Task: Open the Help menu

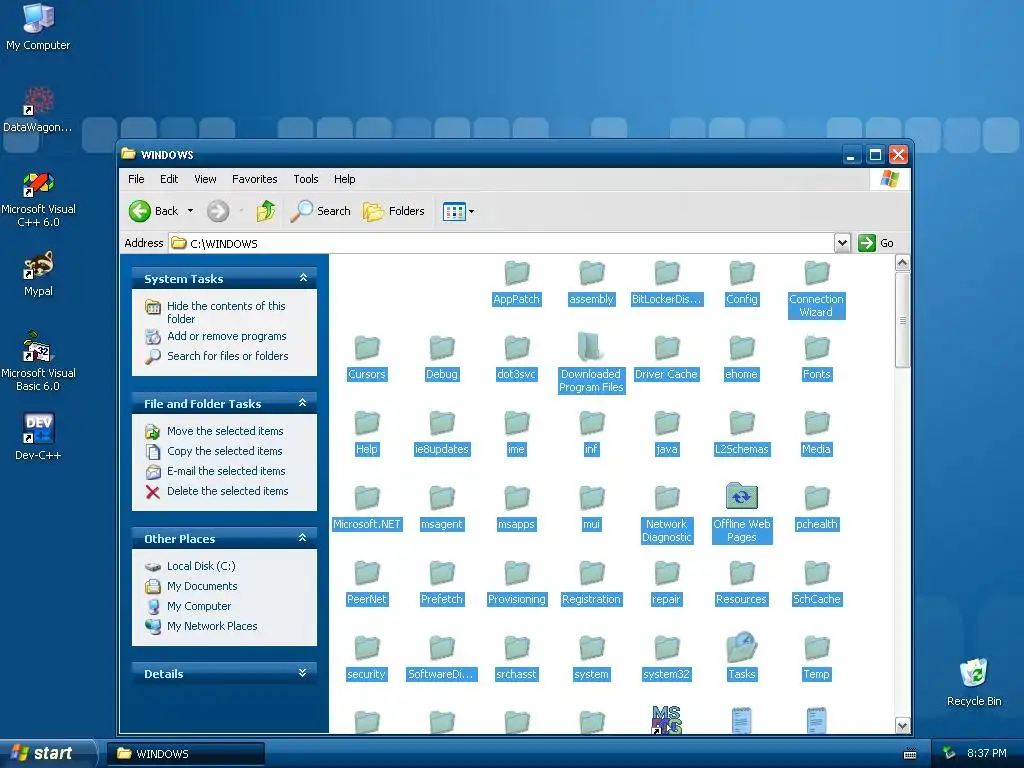Action: 344,179
